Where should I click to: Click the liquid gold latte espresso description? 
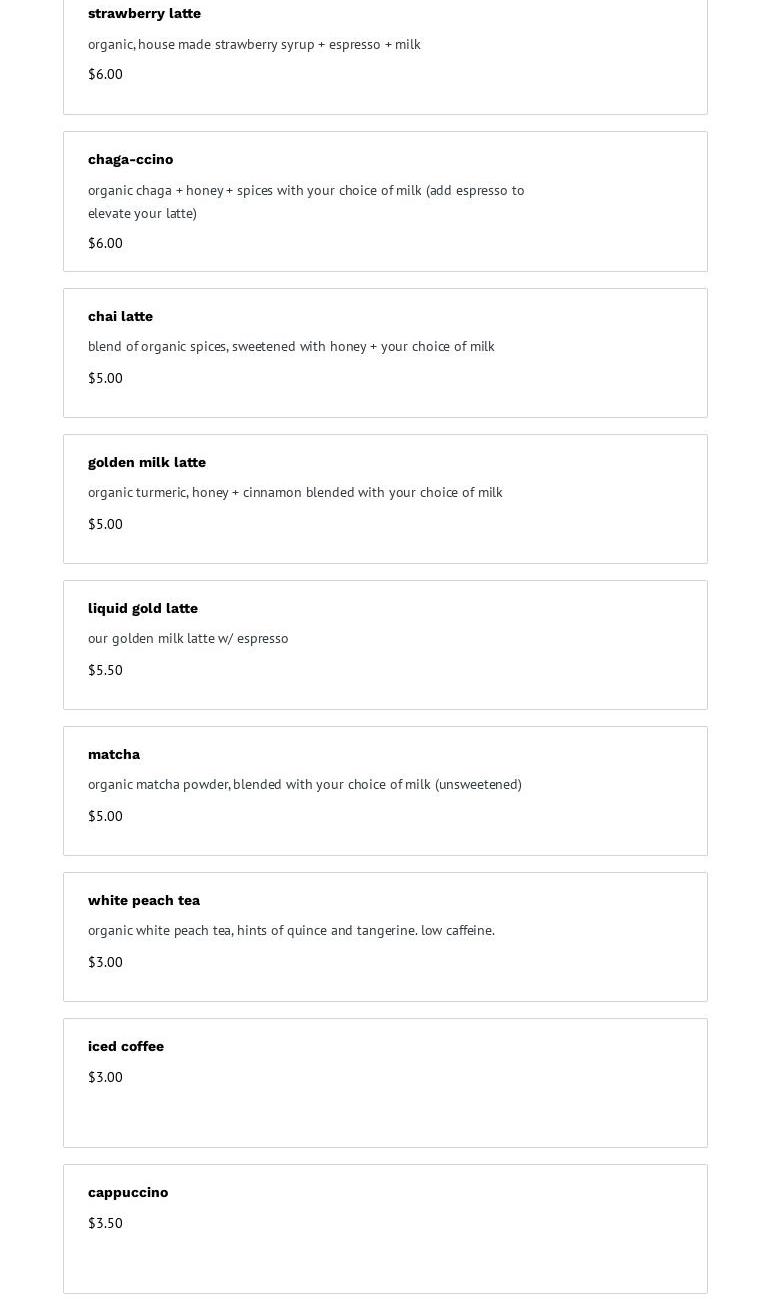point(188,638)
